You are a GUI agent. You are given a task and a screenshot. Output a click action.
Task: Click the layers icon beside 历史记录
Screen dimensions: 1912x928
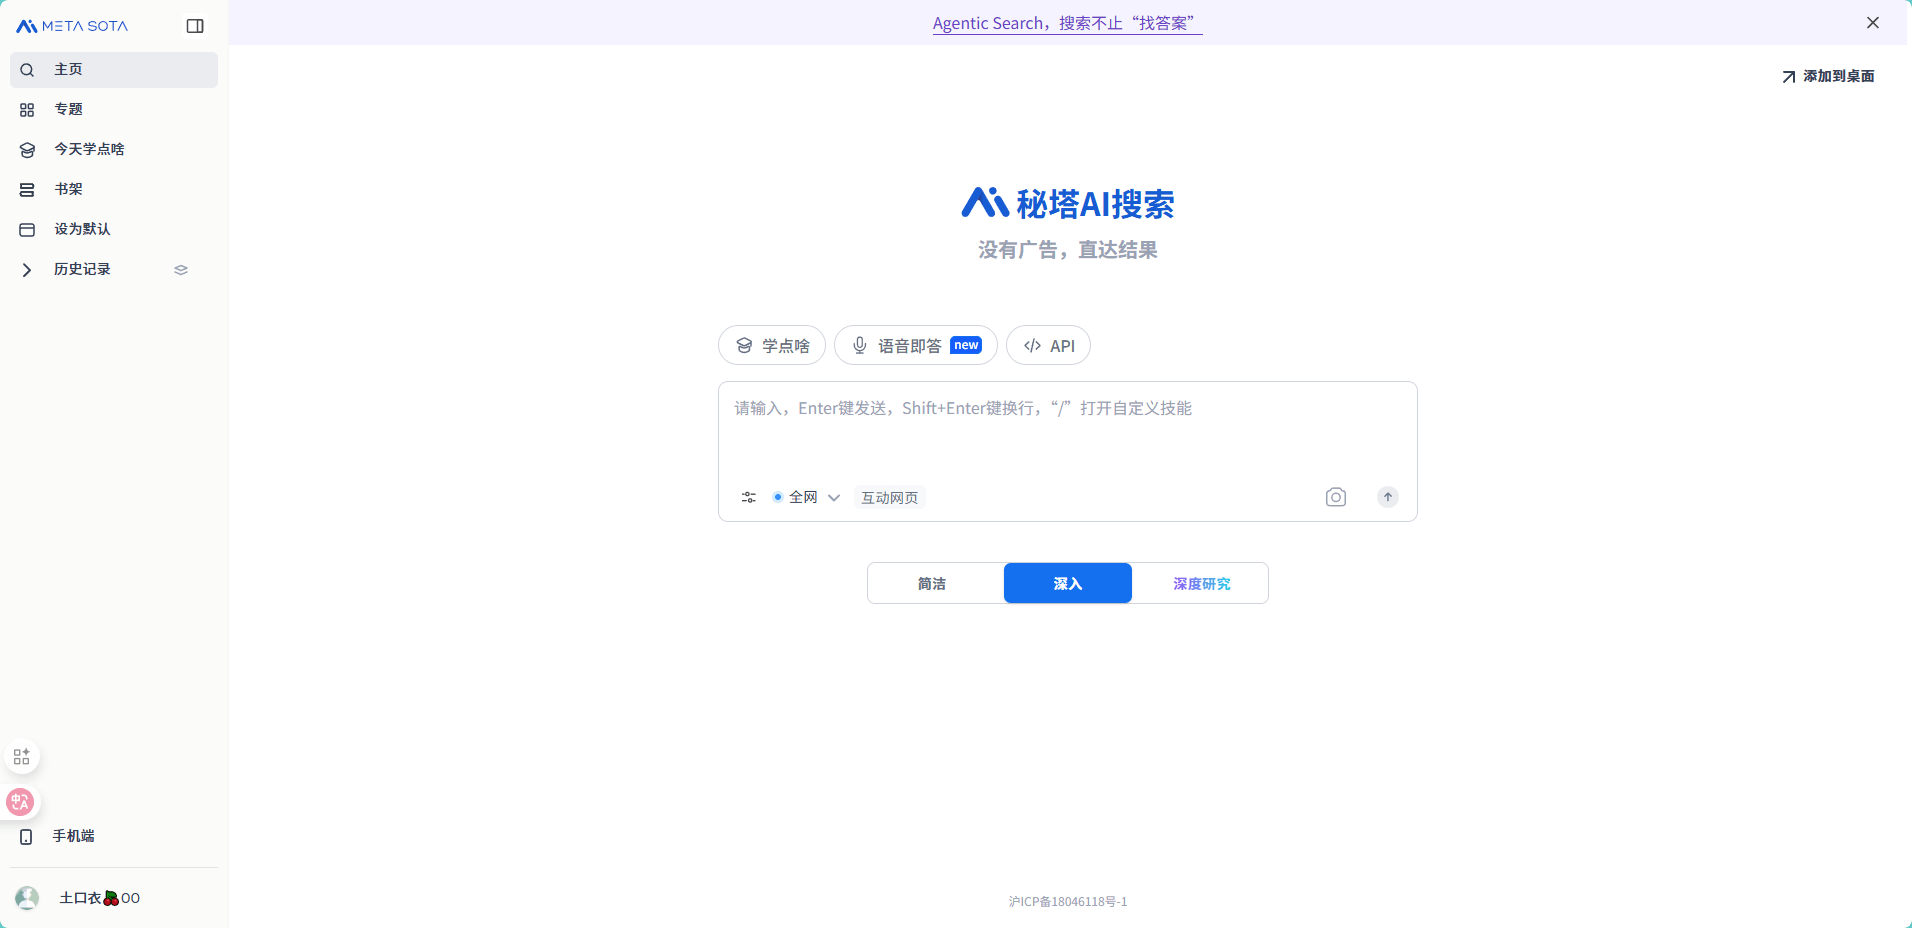click(181, 270)
